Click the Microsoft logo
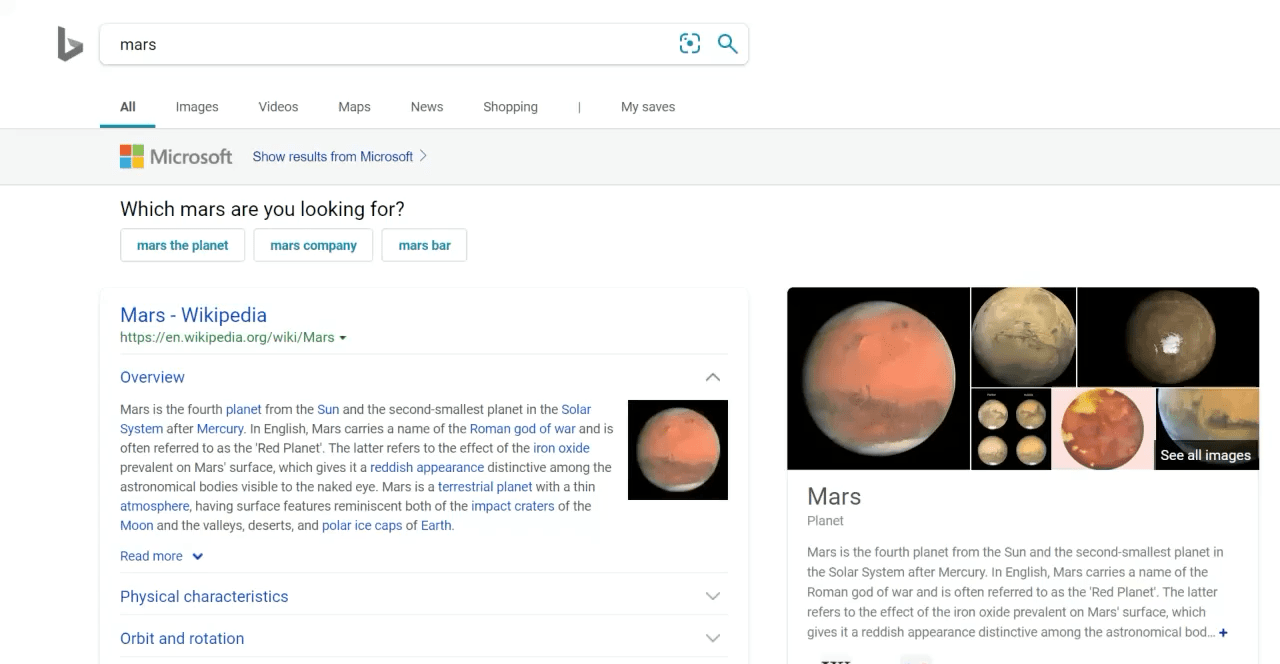 175,157
